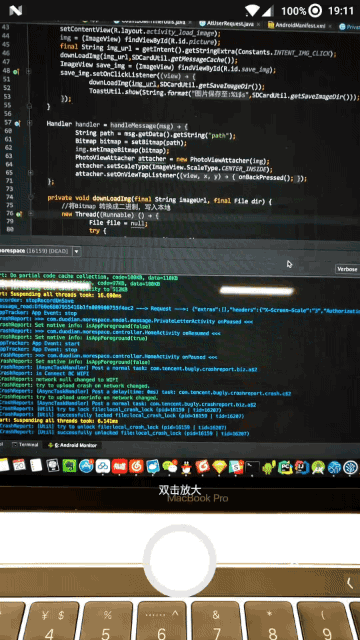360x640 pixels.
Task: Open the process dropdown arrow next to [DEAD]
Action: click(76, 251)
